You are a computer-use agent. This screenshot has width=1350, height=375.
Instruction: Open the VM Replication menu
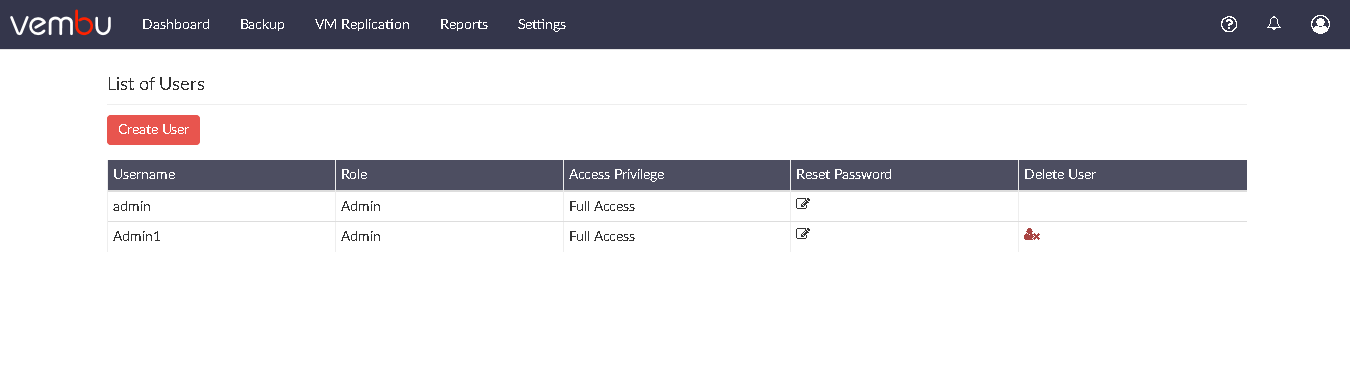tap(362, 24)
